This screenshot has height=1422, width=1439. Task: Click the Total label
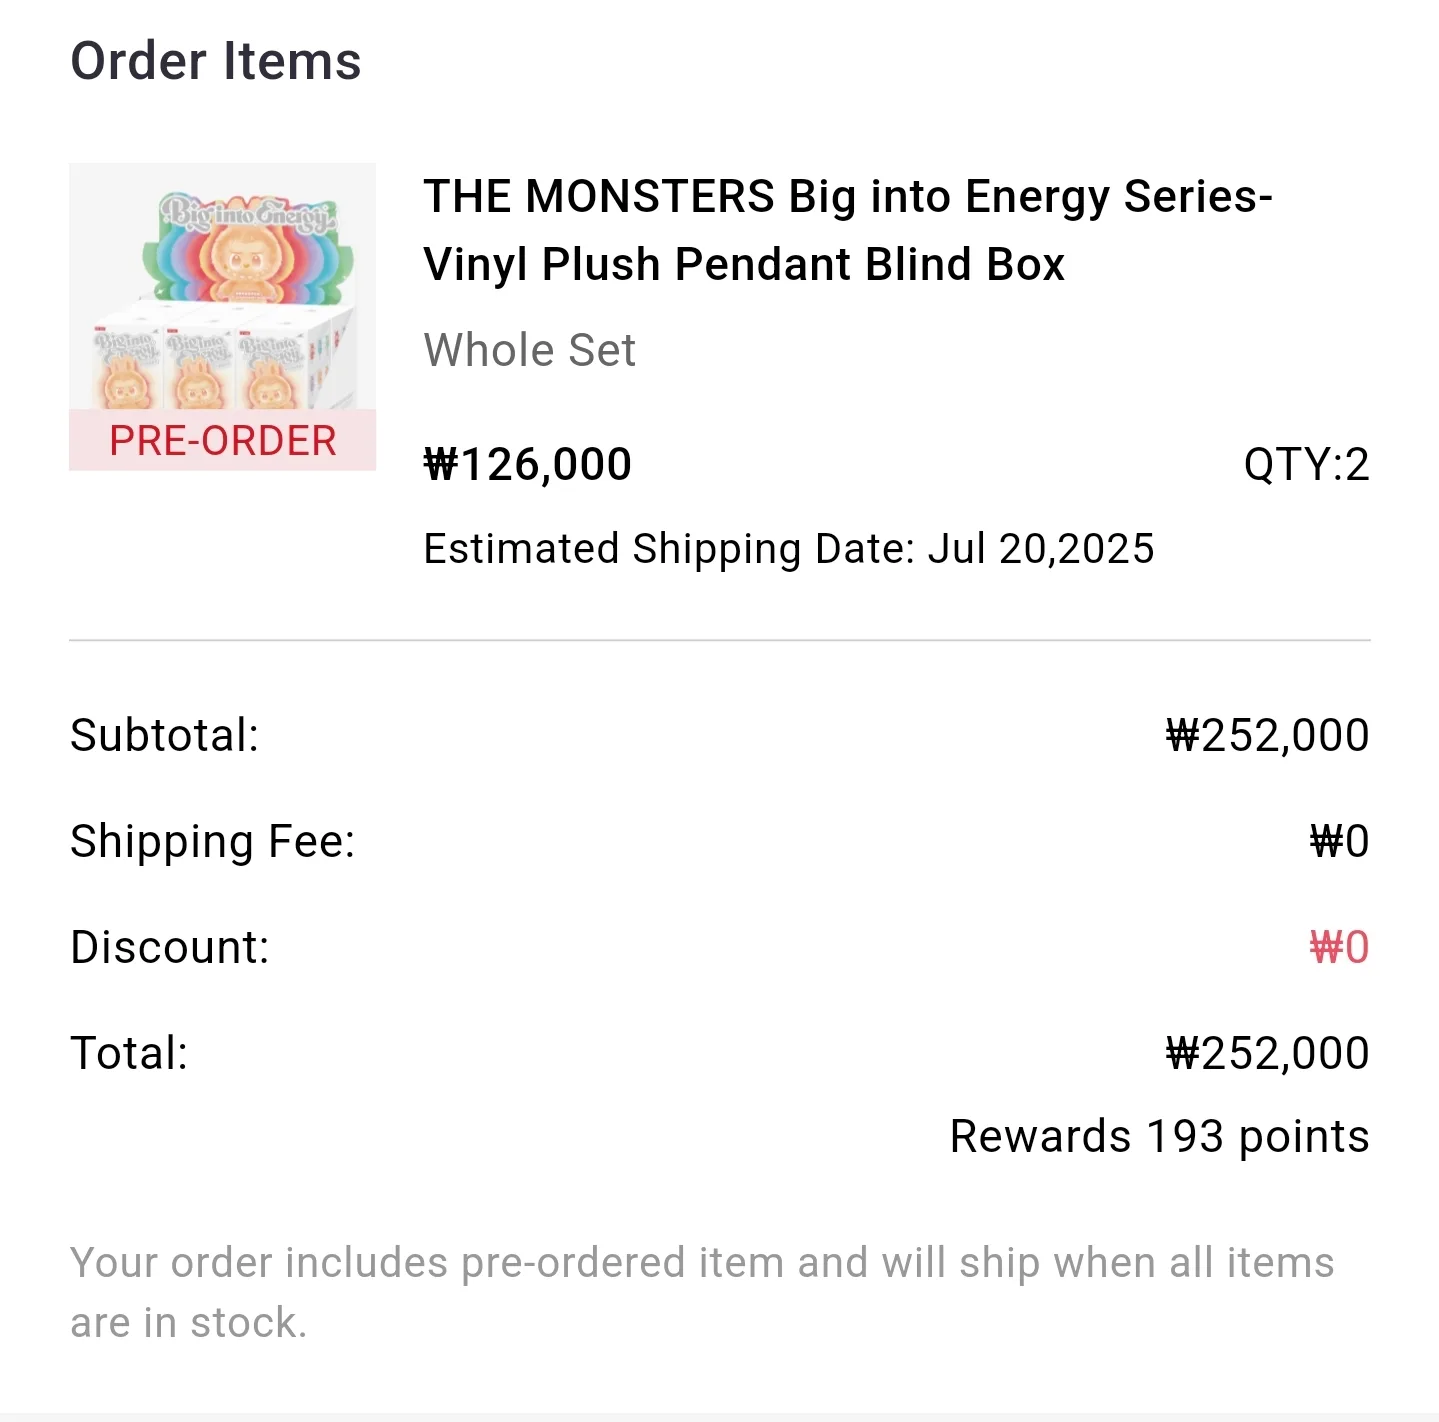tap(129, 1053)
